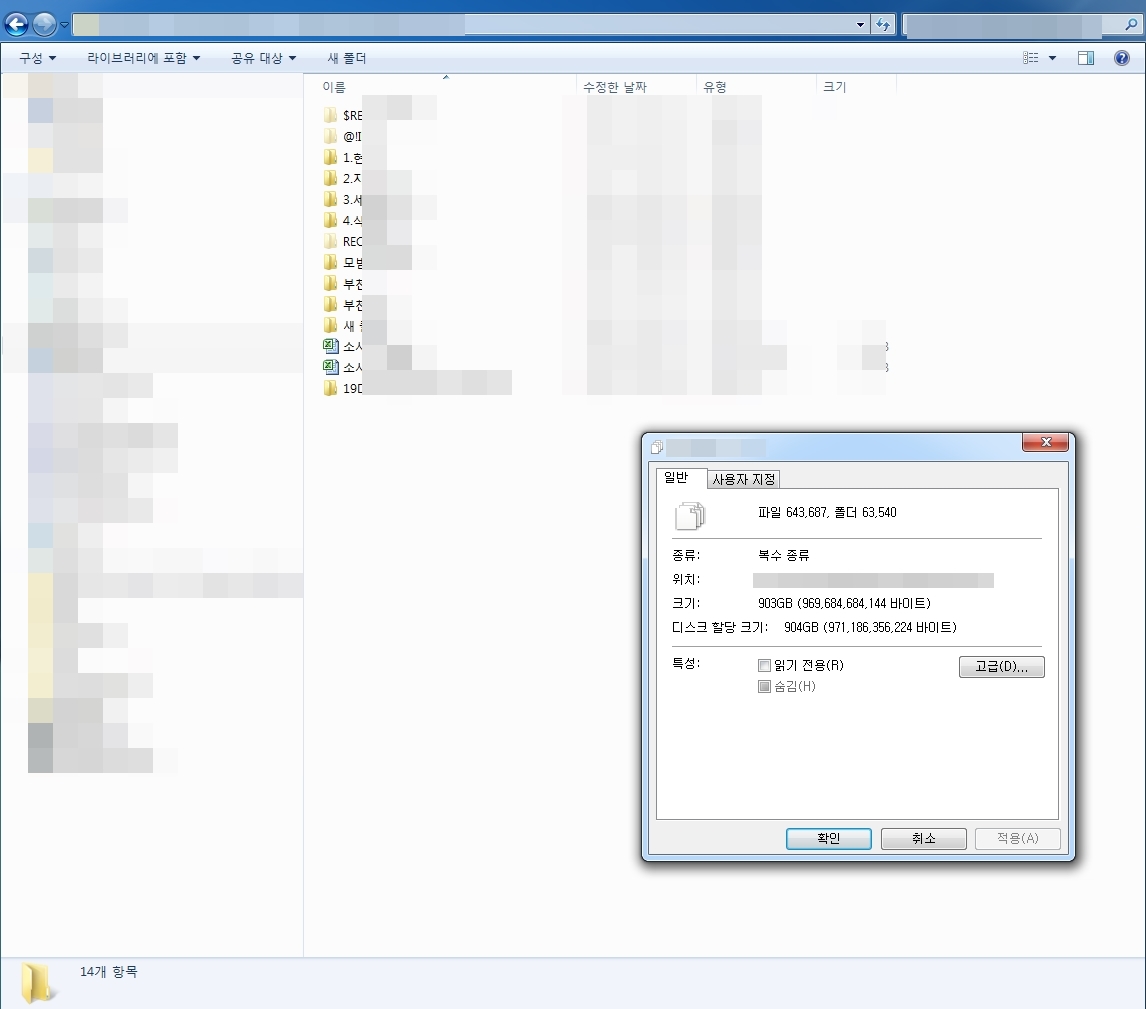The width and height of the screenshot is (1146, 1009).
Task: Select the @! folder icon
Action: tap(330, 136)
